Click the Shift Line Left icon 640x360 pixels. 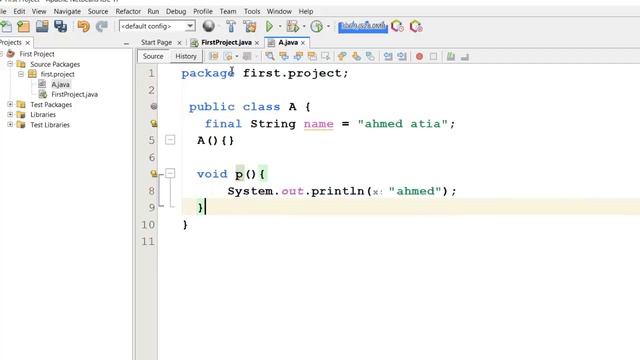click(x=388, y=56)
